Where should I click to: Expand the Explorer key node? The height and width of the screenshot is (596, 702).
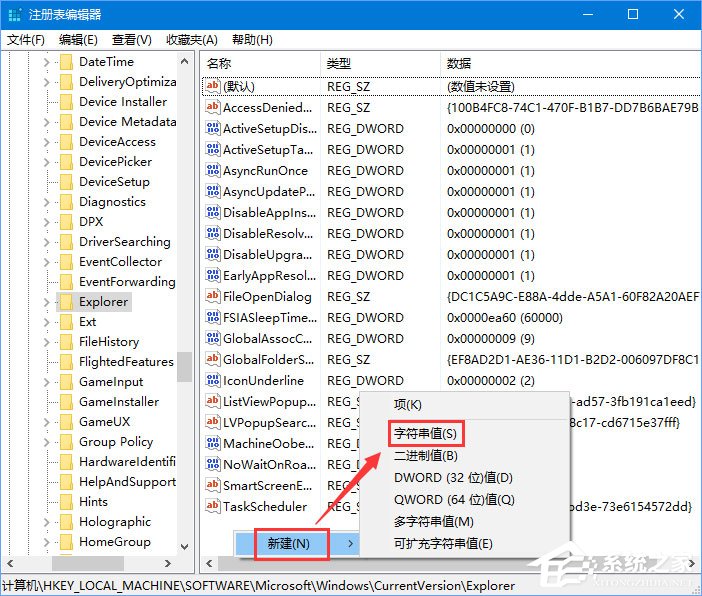[x=47, y=302]
